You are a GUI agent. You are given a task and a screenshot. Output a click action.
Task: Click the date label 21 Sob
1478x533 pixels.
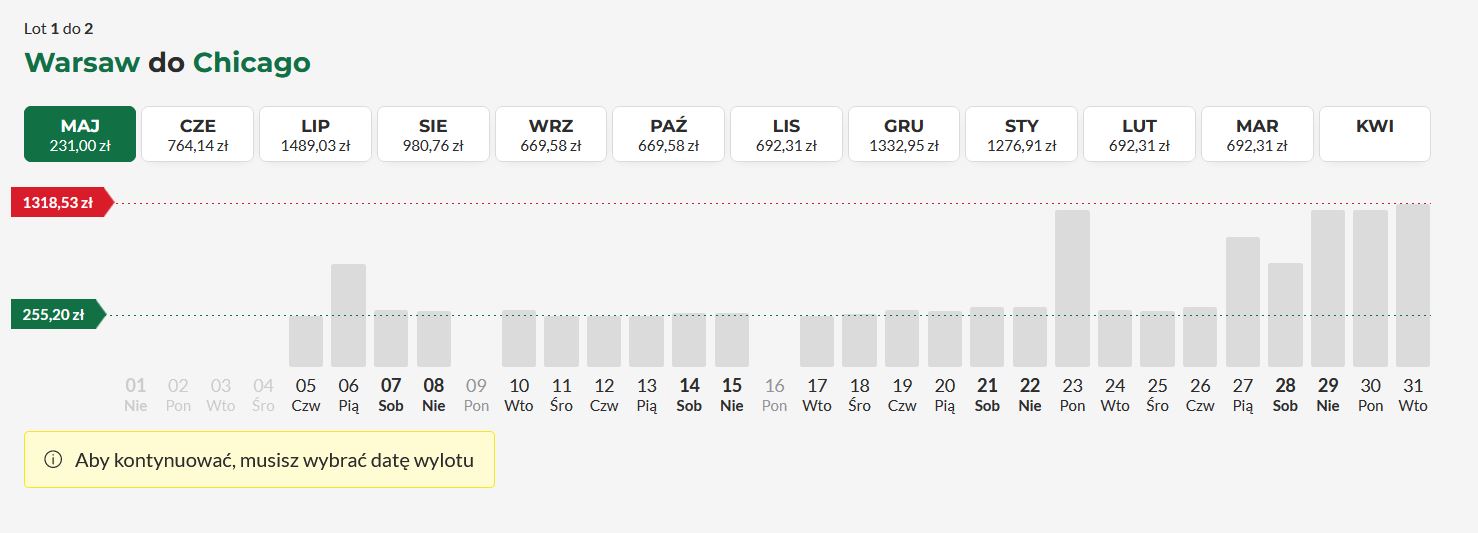pos(987,395)
